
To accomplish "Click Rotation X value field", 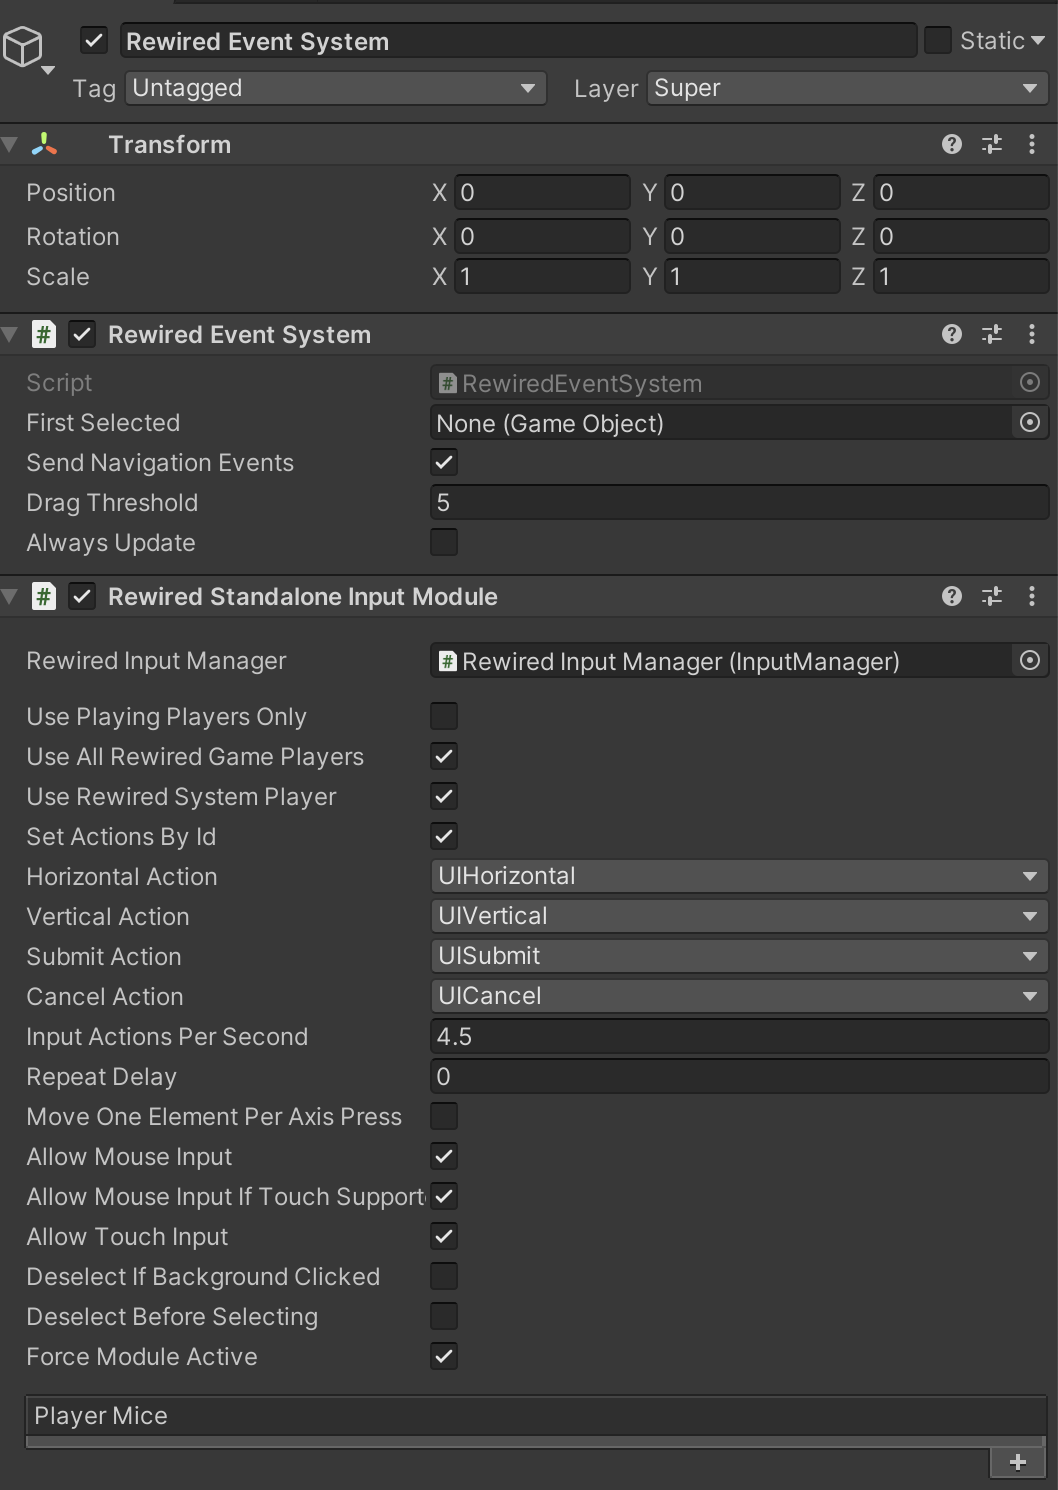I will [x=542, y=236].
